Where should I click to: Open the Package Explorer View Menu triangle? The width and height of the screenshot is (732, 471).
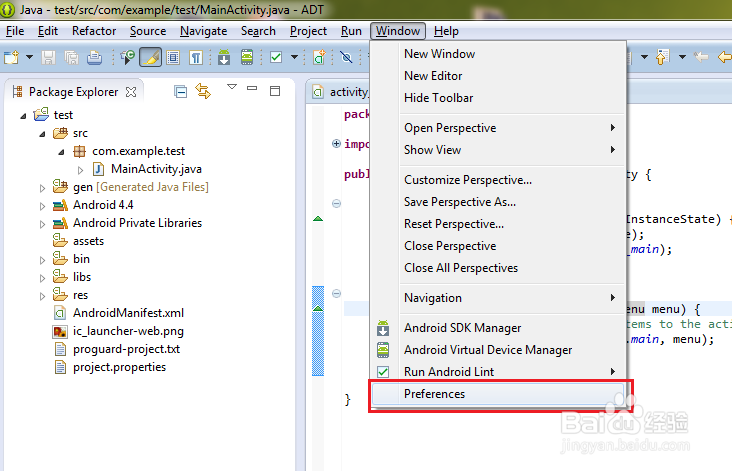coord(232,87)
